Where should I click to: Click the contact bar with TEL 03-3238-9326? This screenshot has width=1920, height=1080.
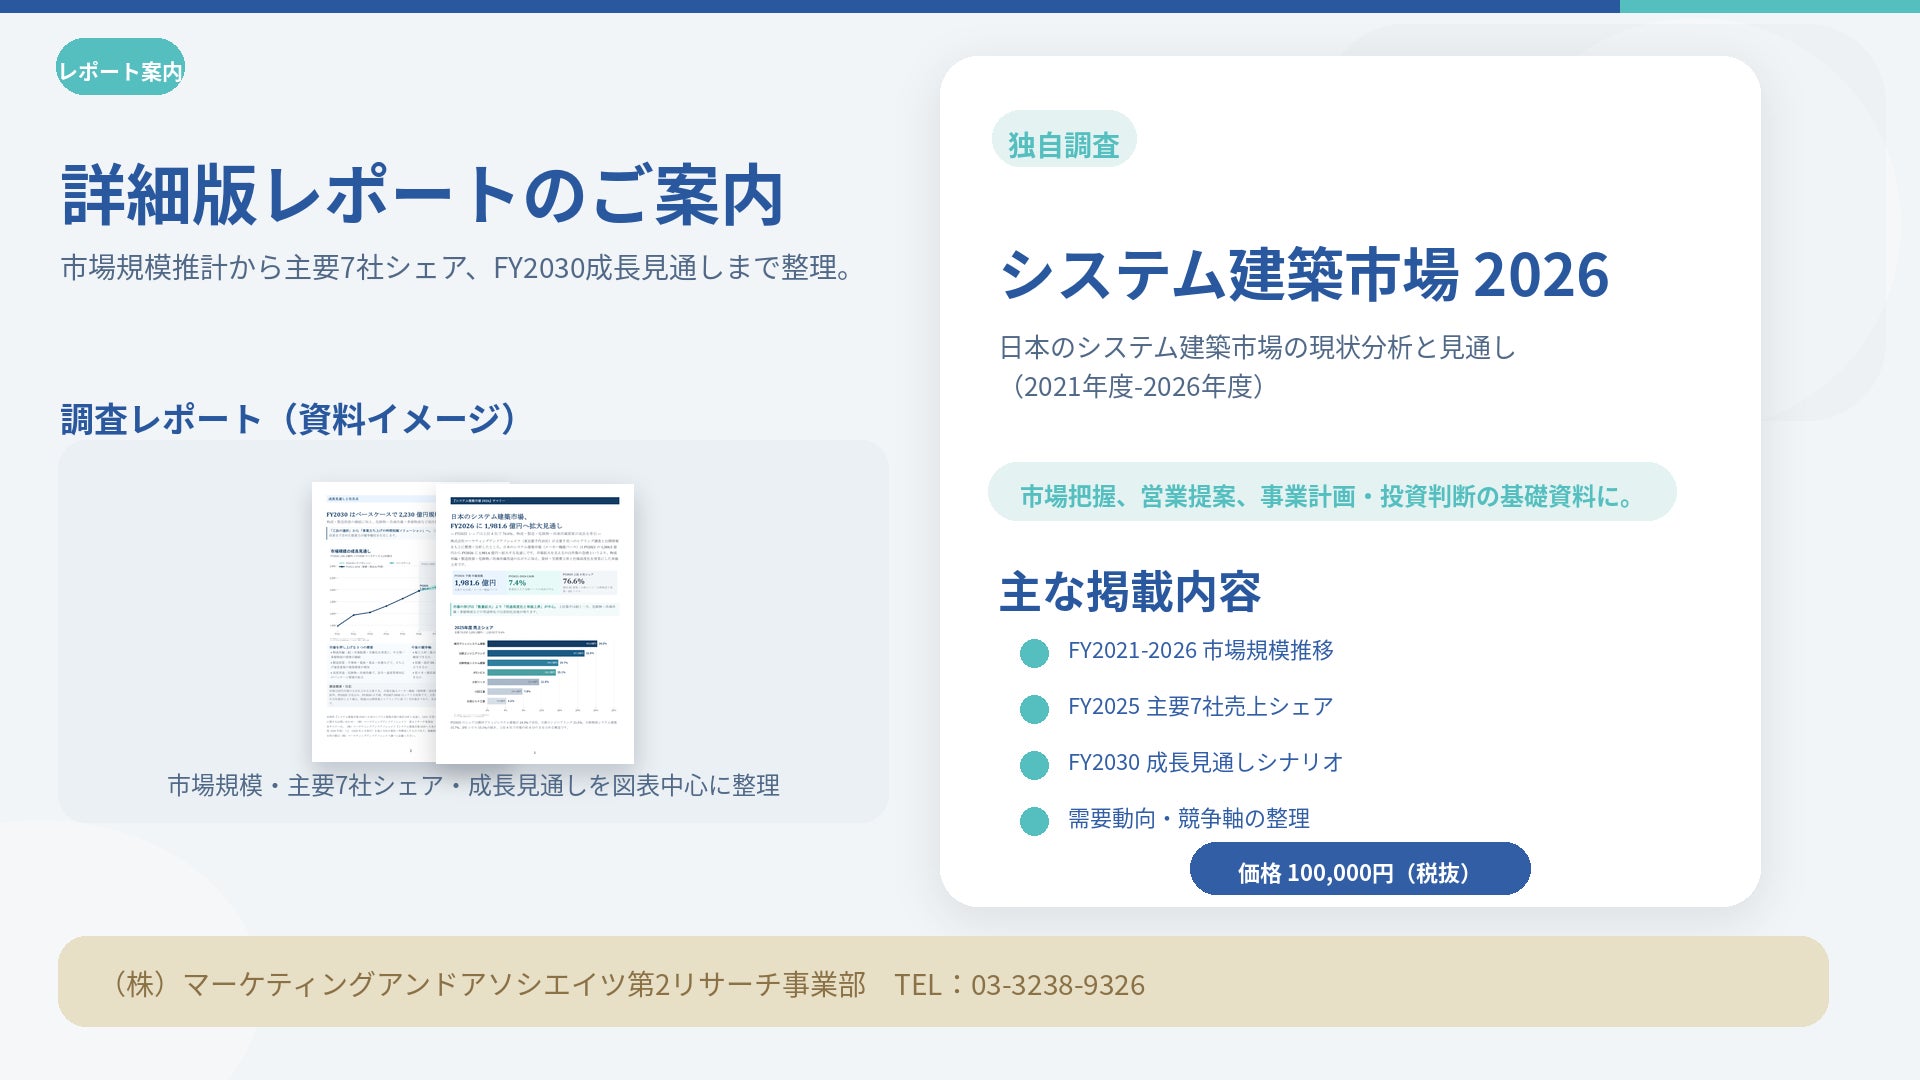942,982
